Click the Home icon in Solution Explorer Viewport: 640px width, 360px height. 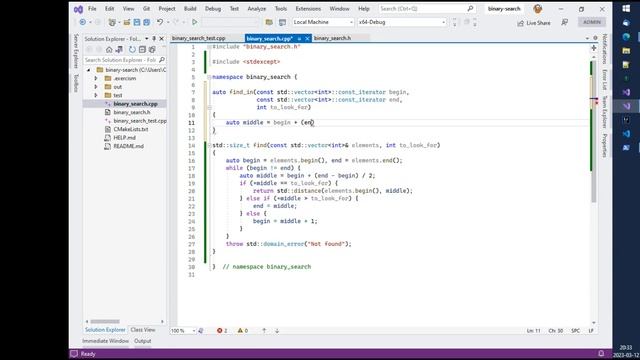[109, 49]
